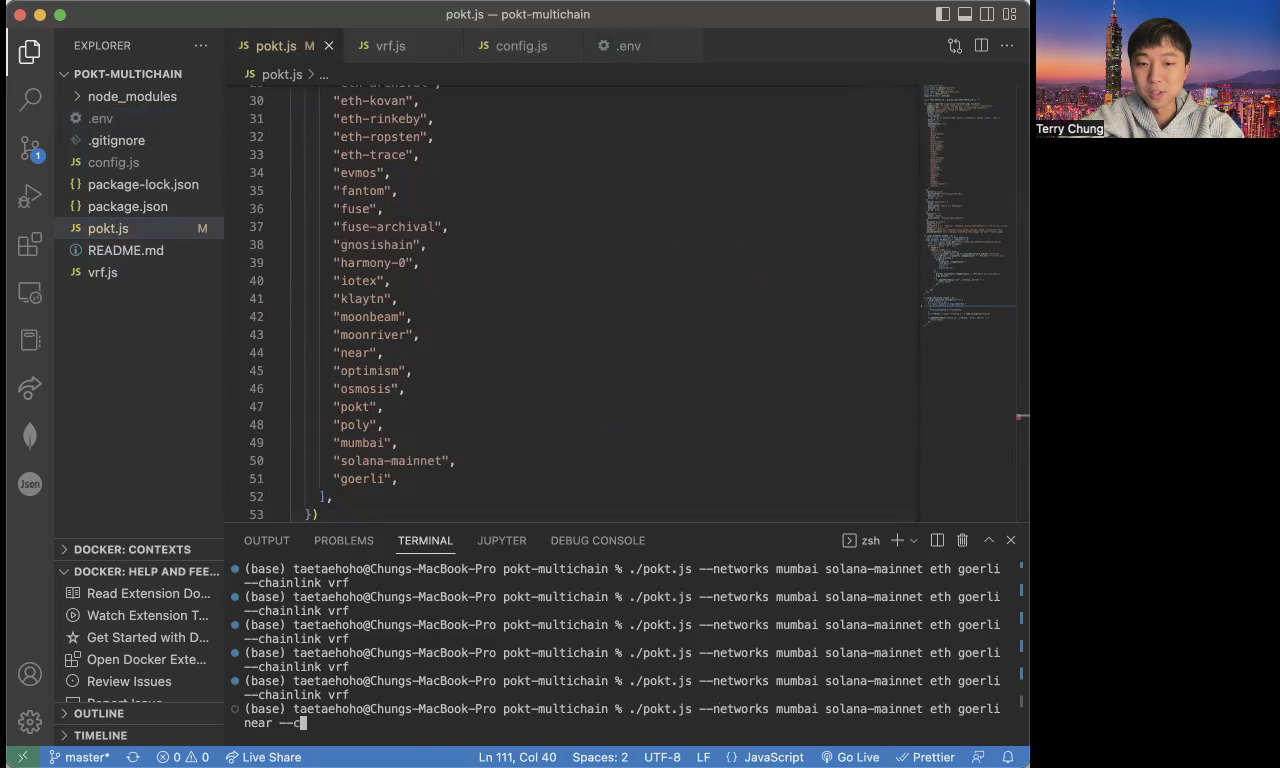The width and height of the screenshot is (1280, 768).
Task: Kill the terminal with trash icon
Action: pos(962,540)
